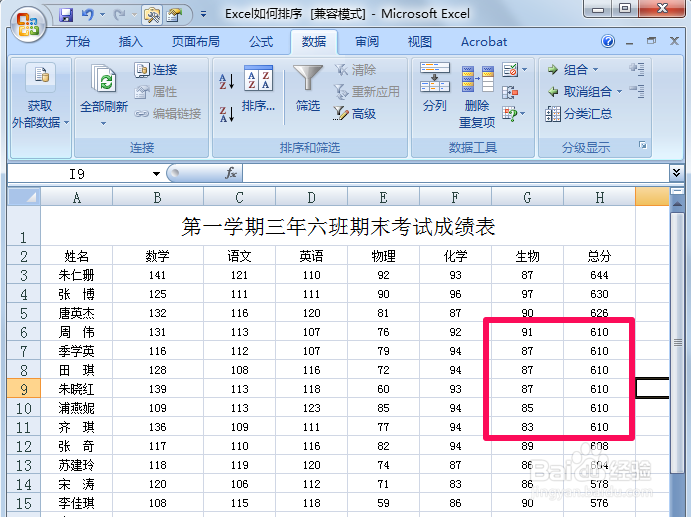The width and height of the screenshot is (691, 517).
Task: Click the vertical scrollbar thumb
Action: point(677,343)
